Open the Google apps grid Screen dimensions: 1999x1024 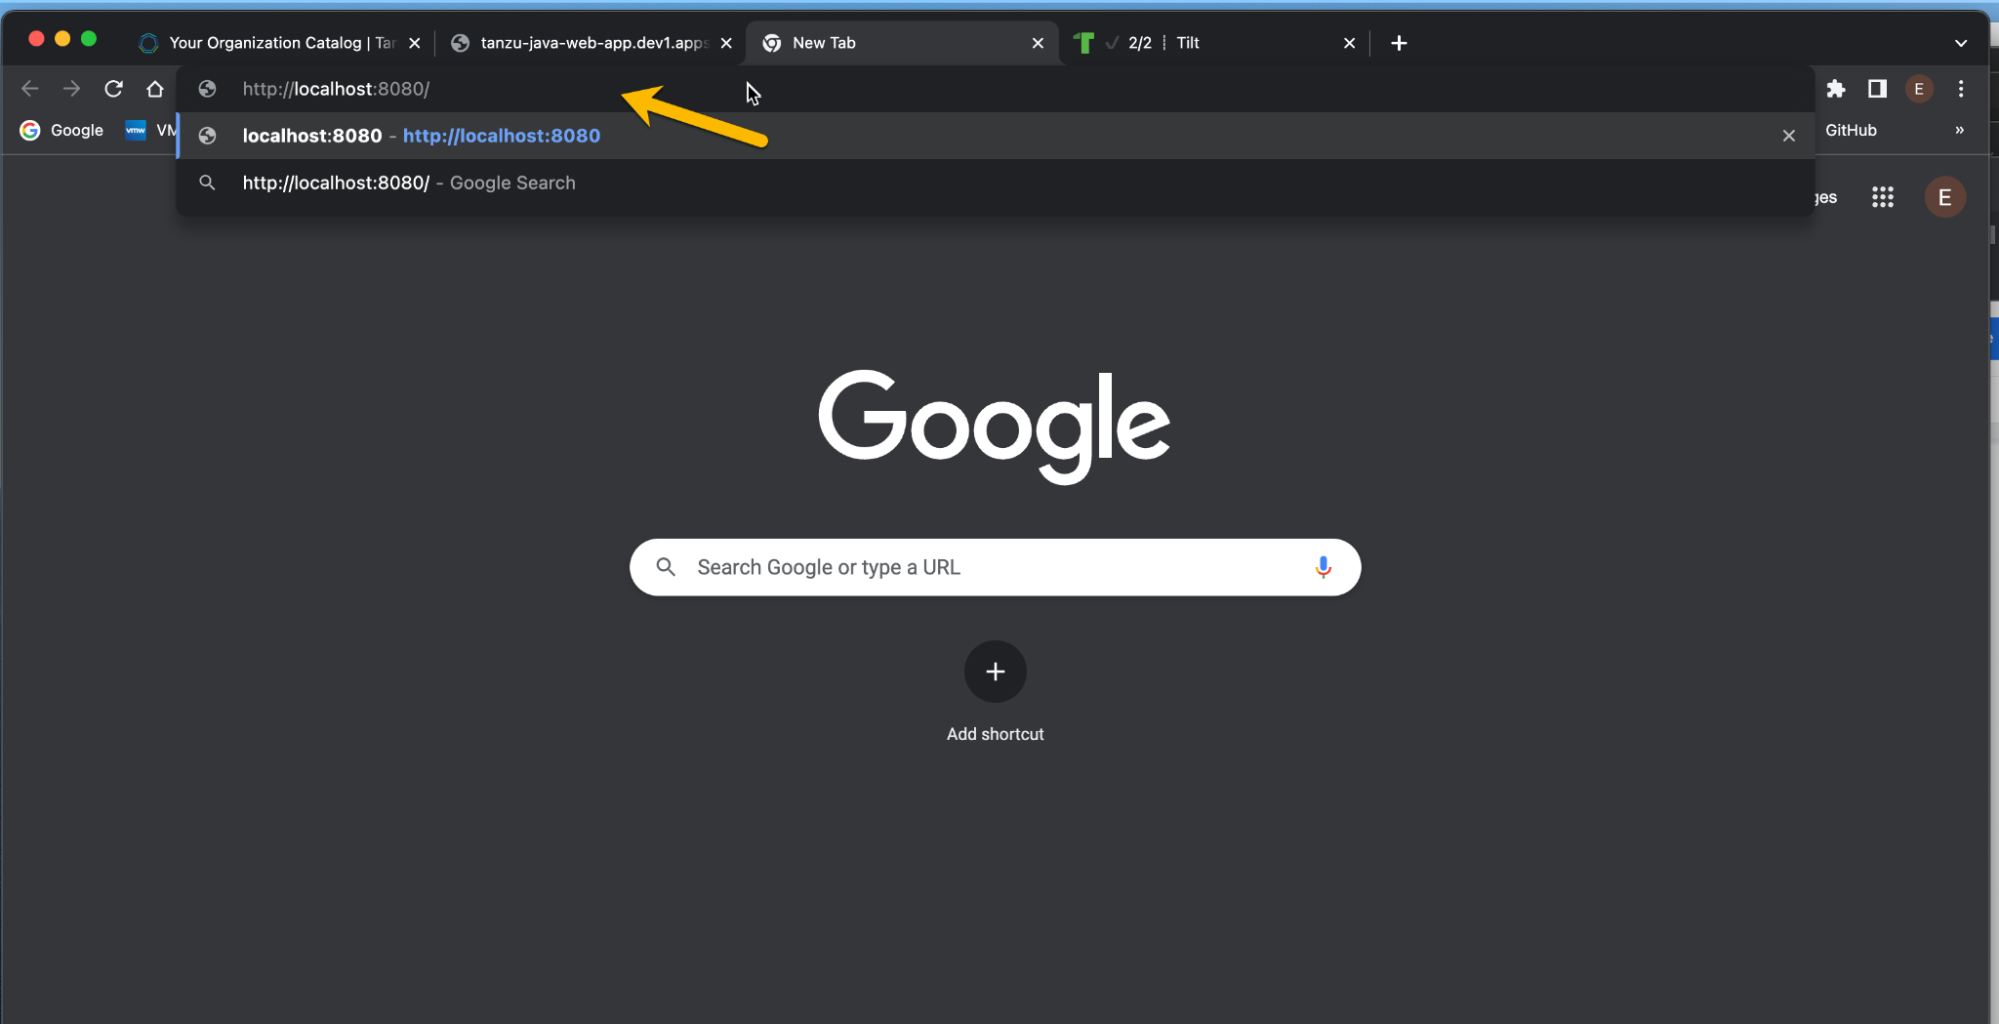pyautogui.click(x=1882, y=197)
